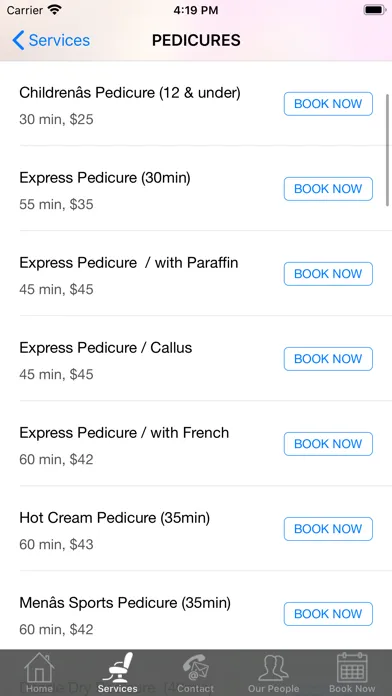Viewport: 392px width, 696px height.
Task: Select the Our People silhouettes icon
Action: coord(273,668)
